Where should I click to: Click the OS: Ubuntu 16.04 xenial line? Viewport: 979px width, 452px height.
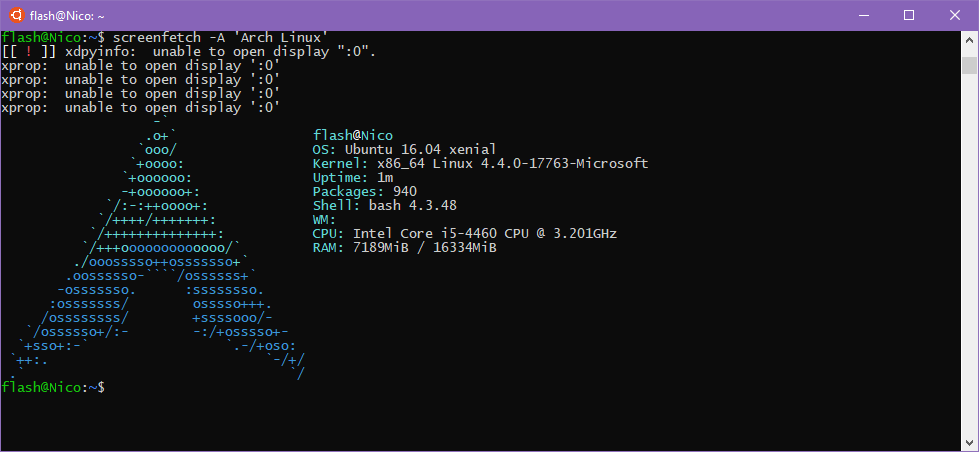pyautogui.click(x=404, y=150)
